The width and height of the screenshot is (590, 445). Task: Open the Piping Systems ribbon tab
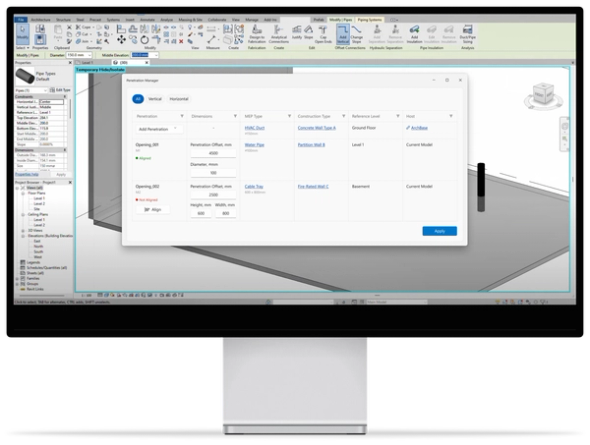370,20
